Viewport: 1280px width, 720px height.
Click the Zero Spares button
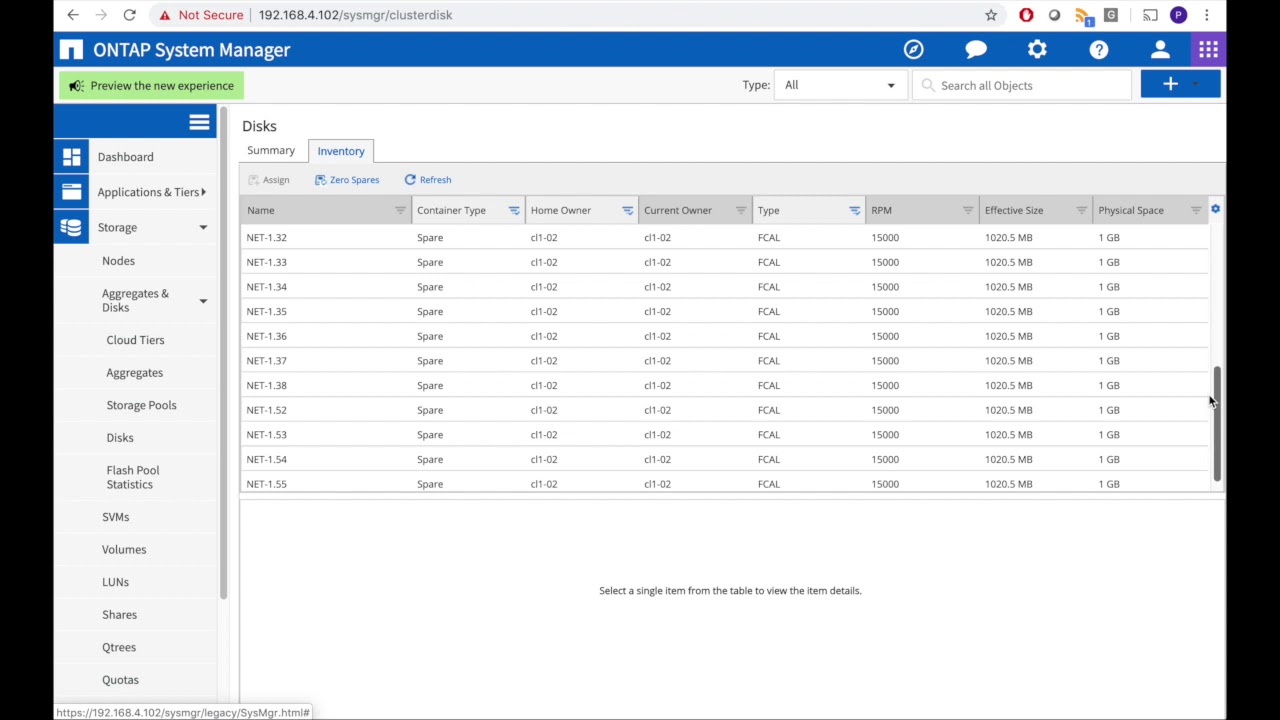coord(347,180)
